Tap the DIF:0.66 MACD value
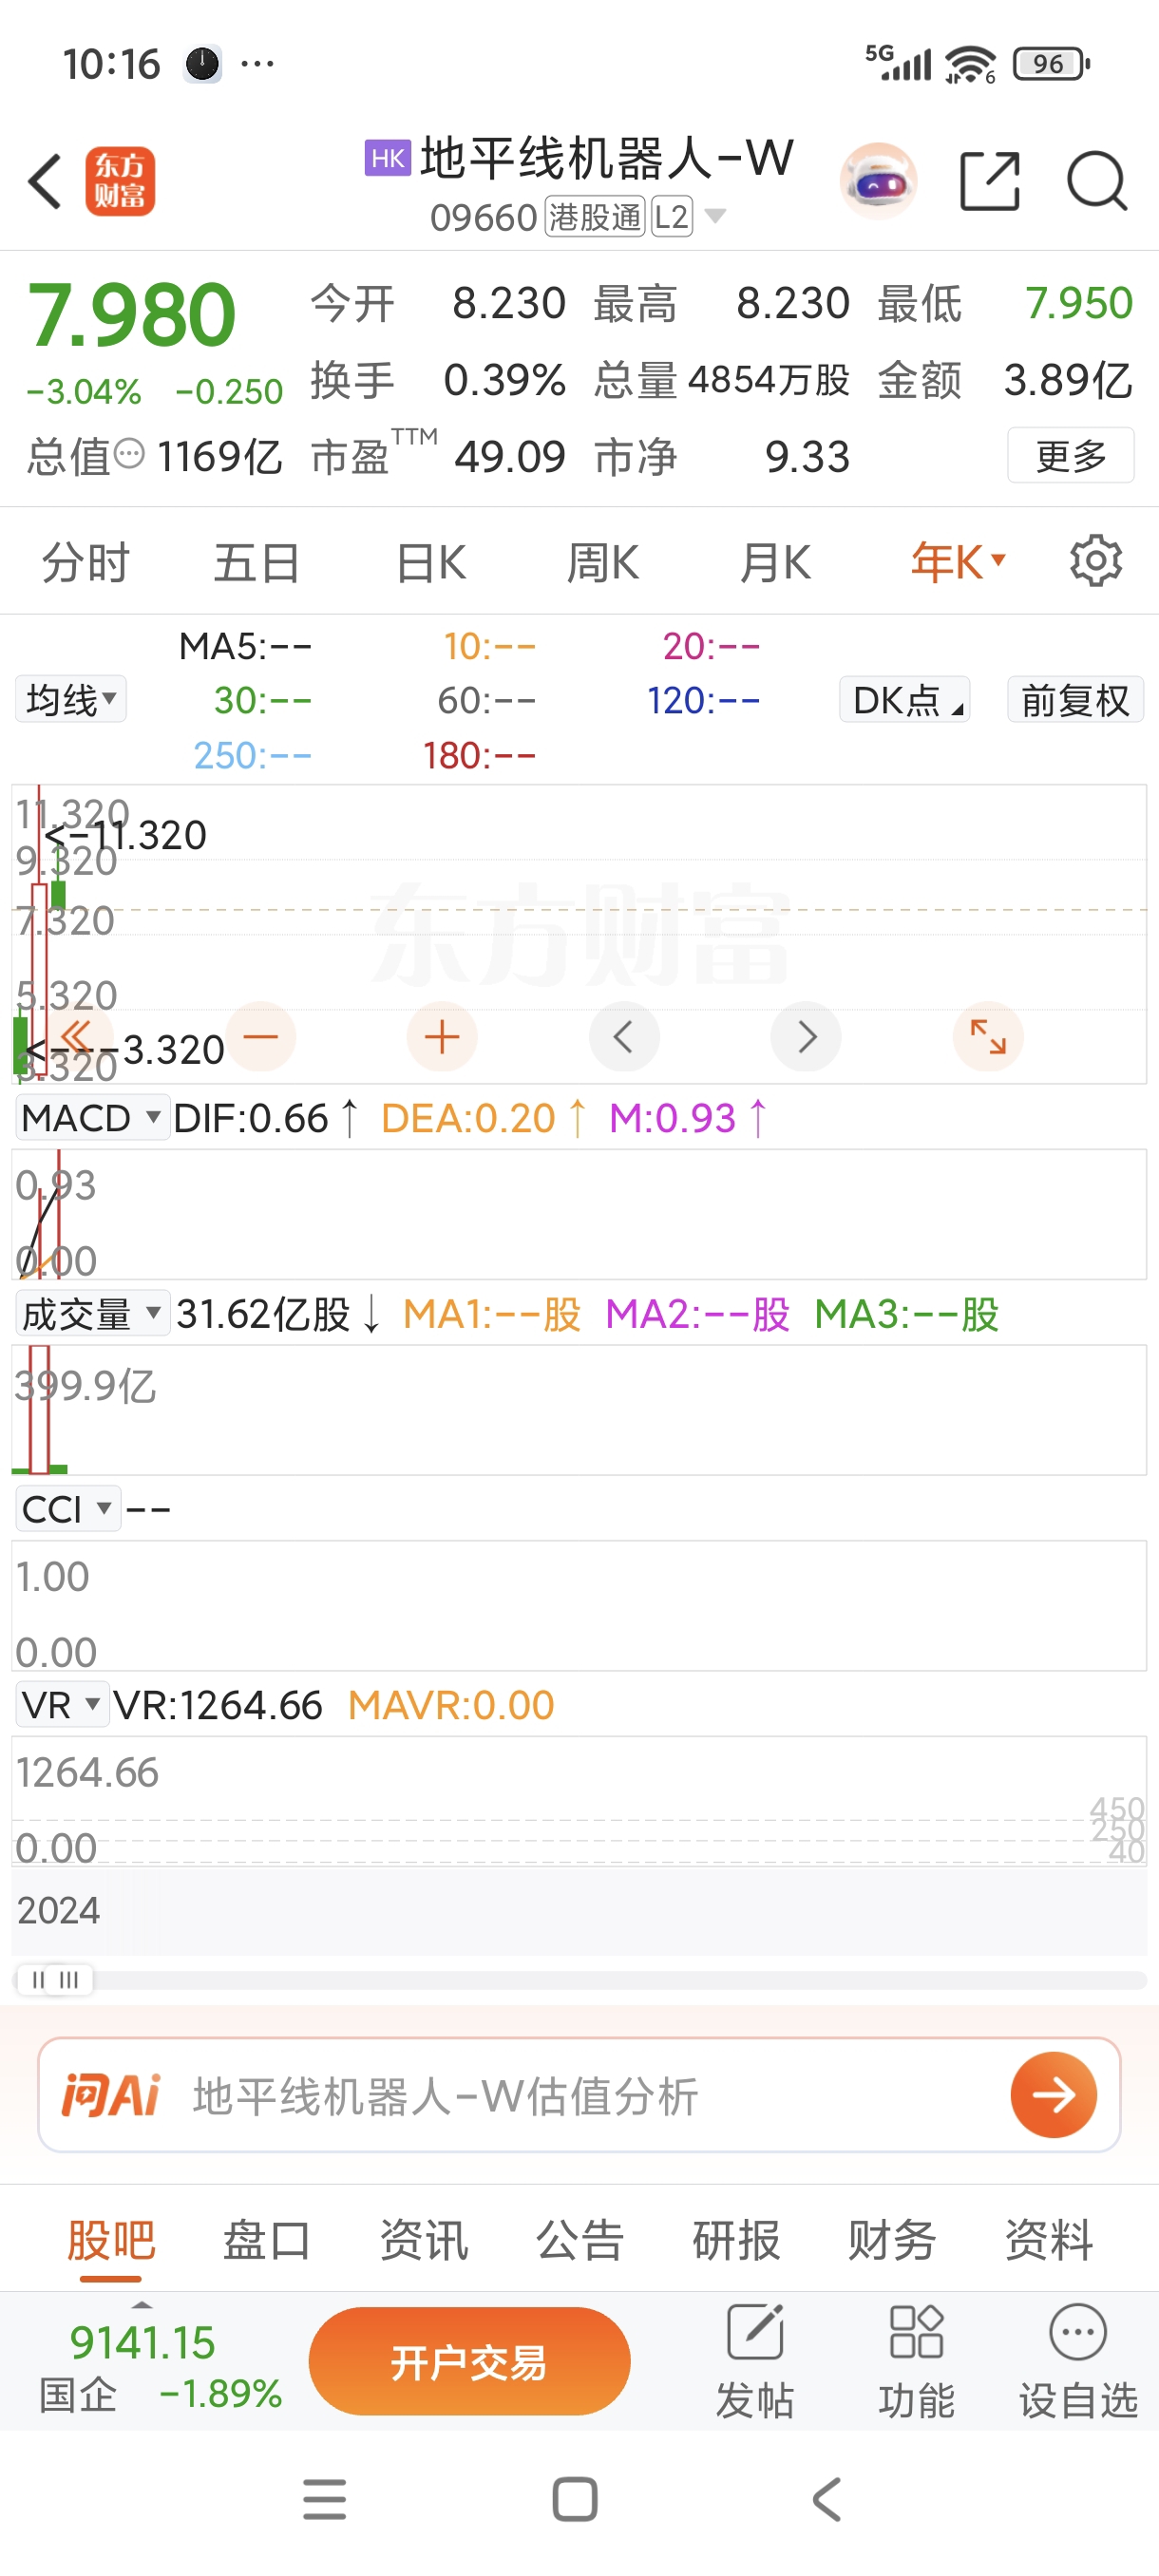 [x=251, y=1118]
